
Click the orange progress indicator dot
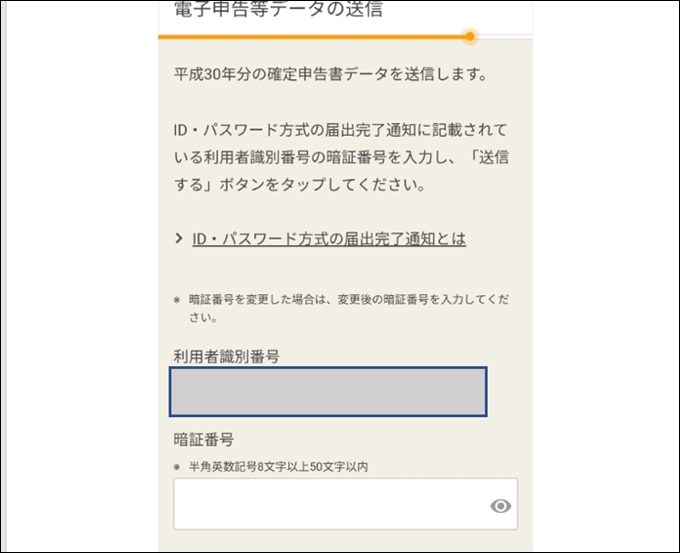click(x=470, y=36)
